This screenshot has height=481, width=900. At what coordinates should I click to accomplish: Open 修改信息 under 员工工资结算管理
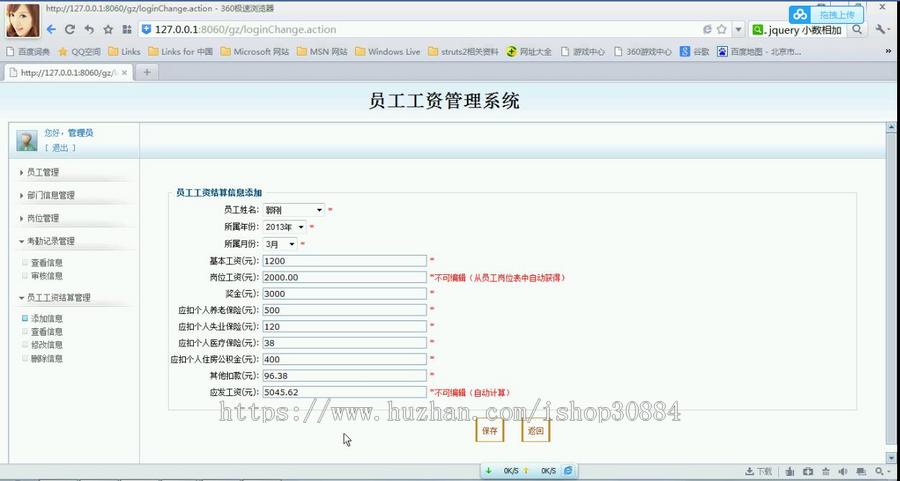pyautogui.click(x=46, y=345)
